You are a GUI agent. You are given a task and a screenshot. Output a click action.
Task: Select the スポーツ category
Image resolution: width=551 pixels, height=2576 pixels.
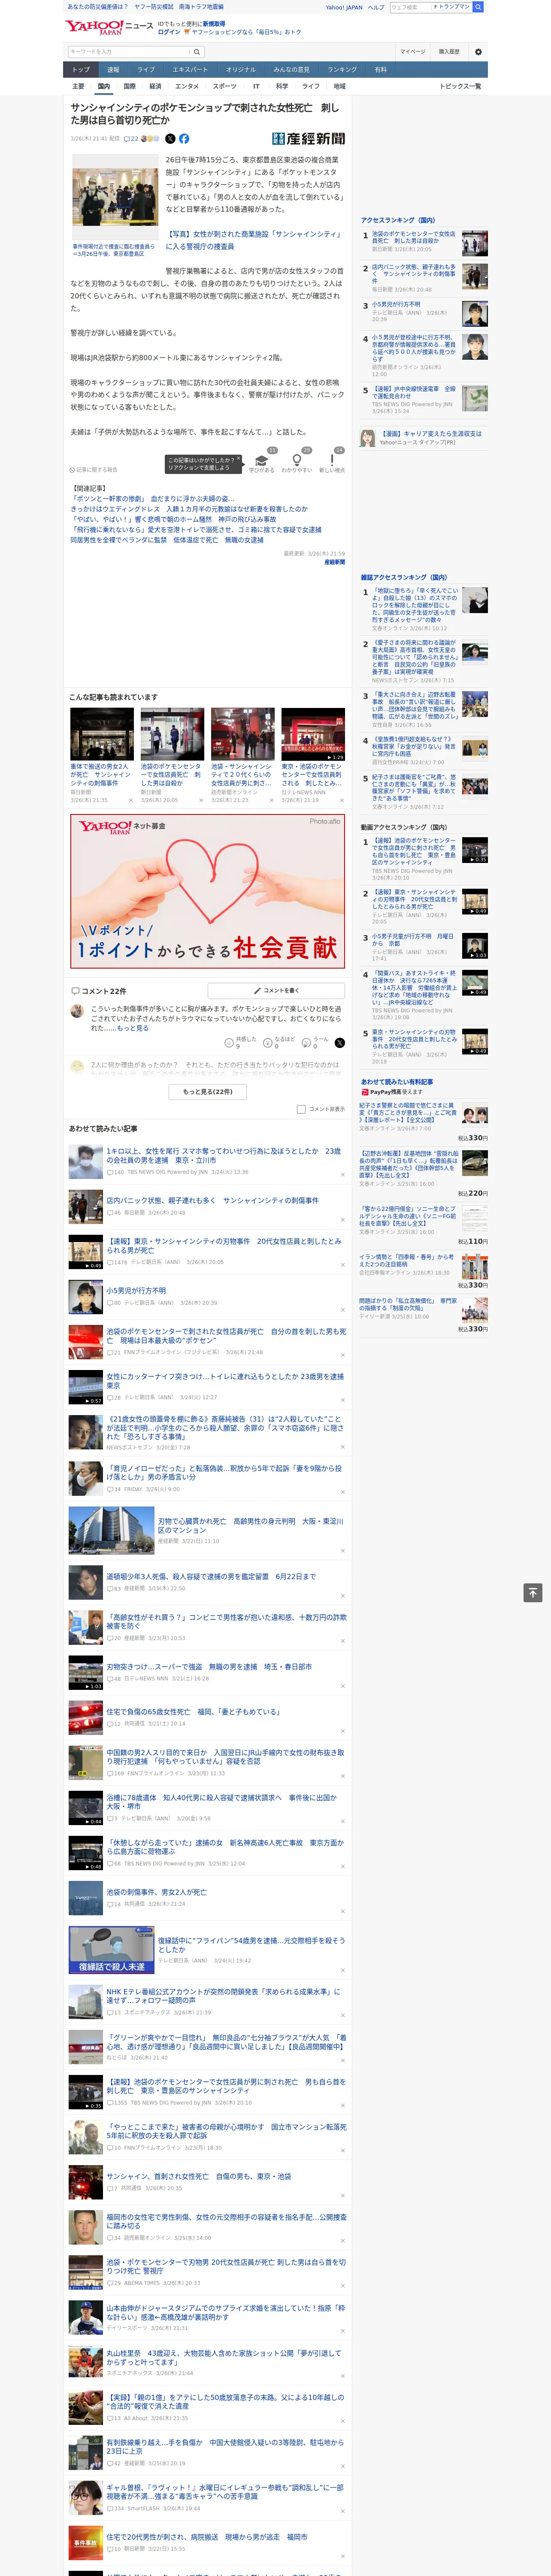click(225, 87)
